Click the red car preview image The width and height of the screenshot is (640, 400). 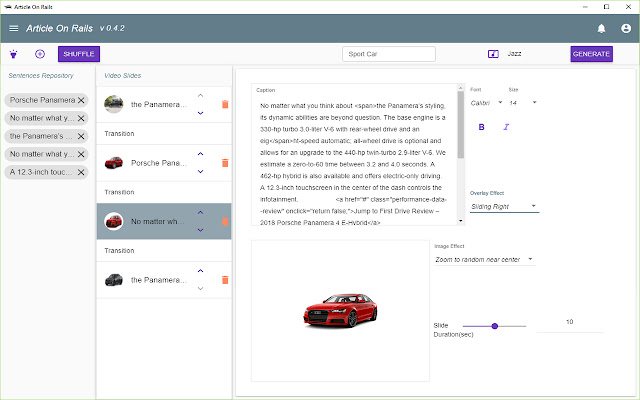tap(340, 310)
